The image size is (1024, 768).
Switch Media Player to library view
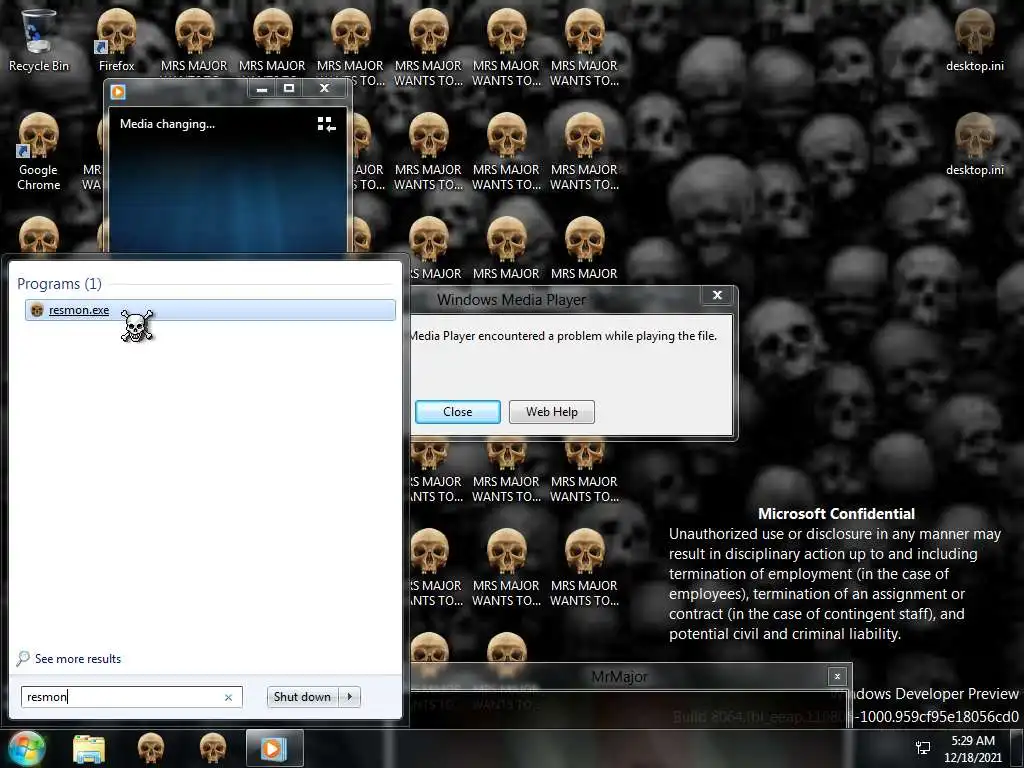pos(326,124)
